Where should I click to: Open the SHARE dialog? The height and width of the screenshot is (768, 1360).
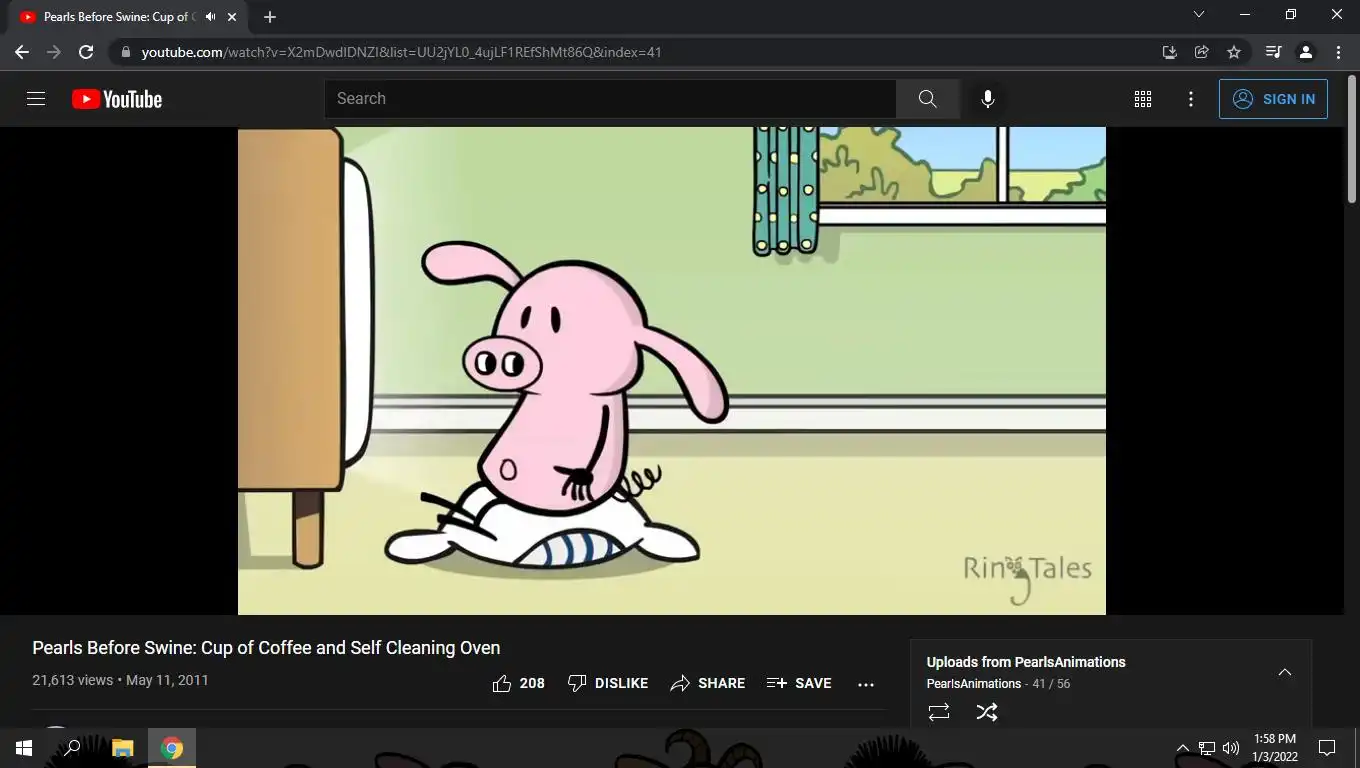(708, 683)
